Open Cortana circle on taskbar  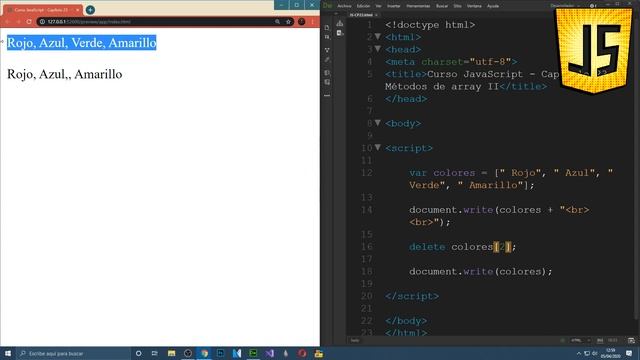[139, 353]
